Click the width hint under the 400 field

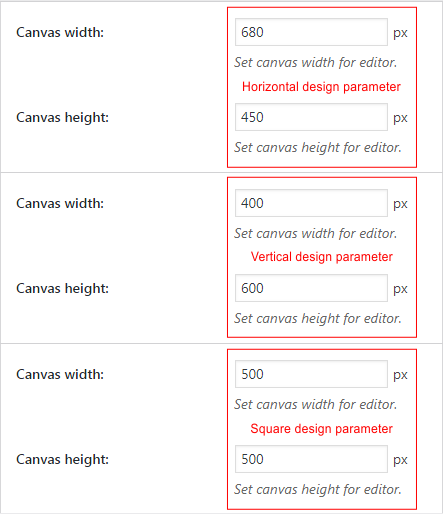(x=316, y=233)
